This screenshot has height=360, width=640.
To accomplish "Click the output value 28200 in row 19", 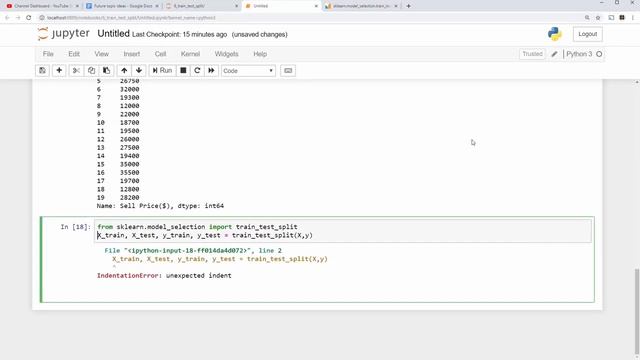I will pos(129,198).
